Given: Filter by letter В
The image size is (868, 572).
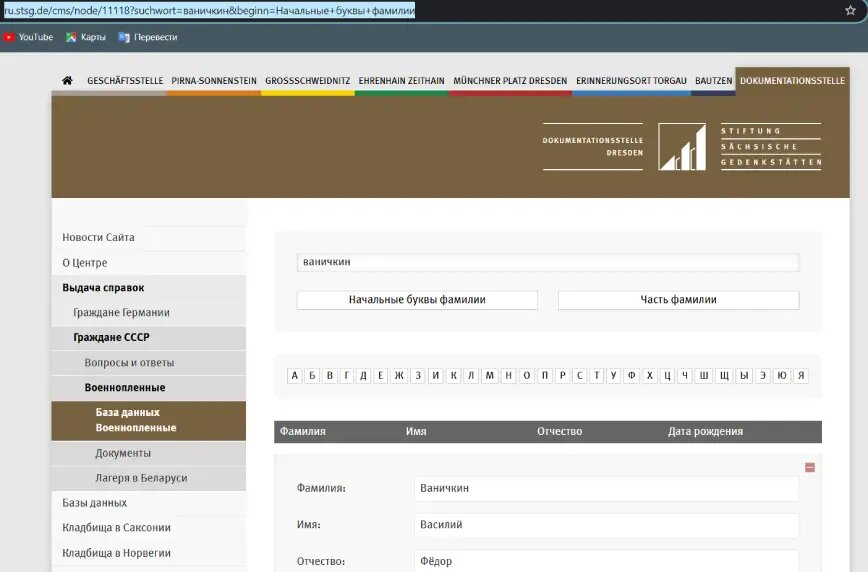Looking at the screenshot, I should click(x=330, y=376).
